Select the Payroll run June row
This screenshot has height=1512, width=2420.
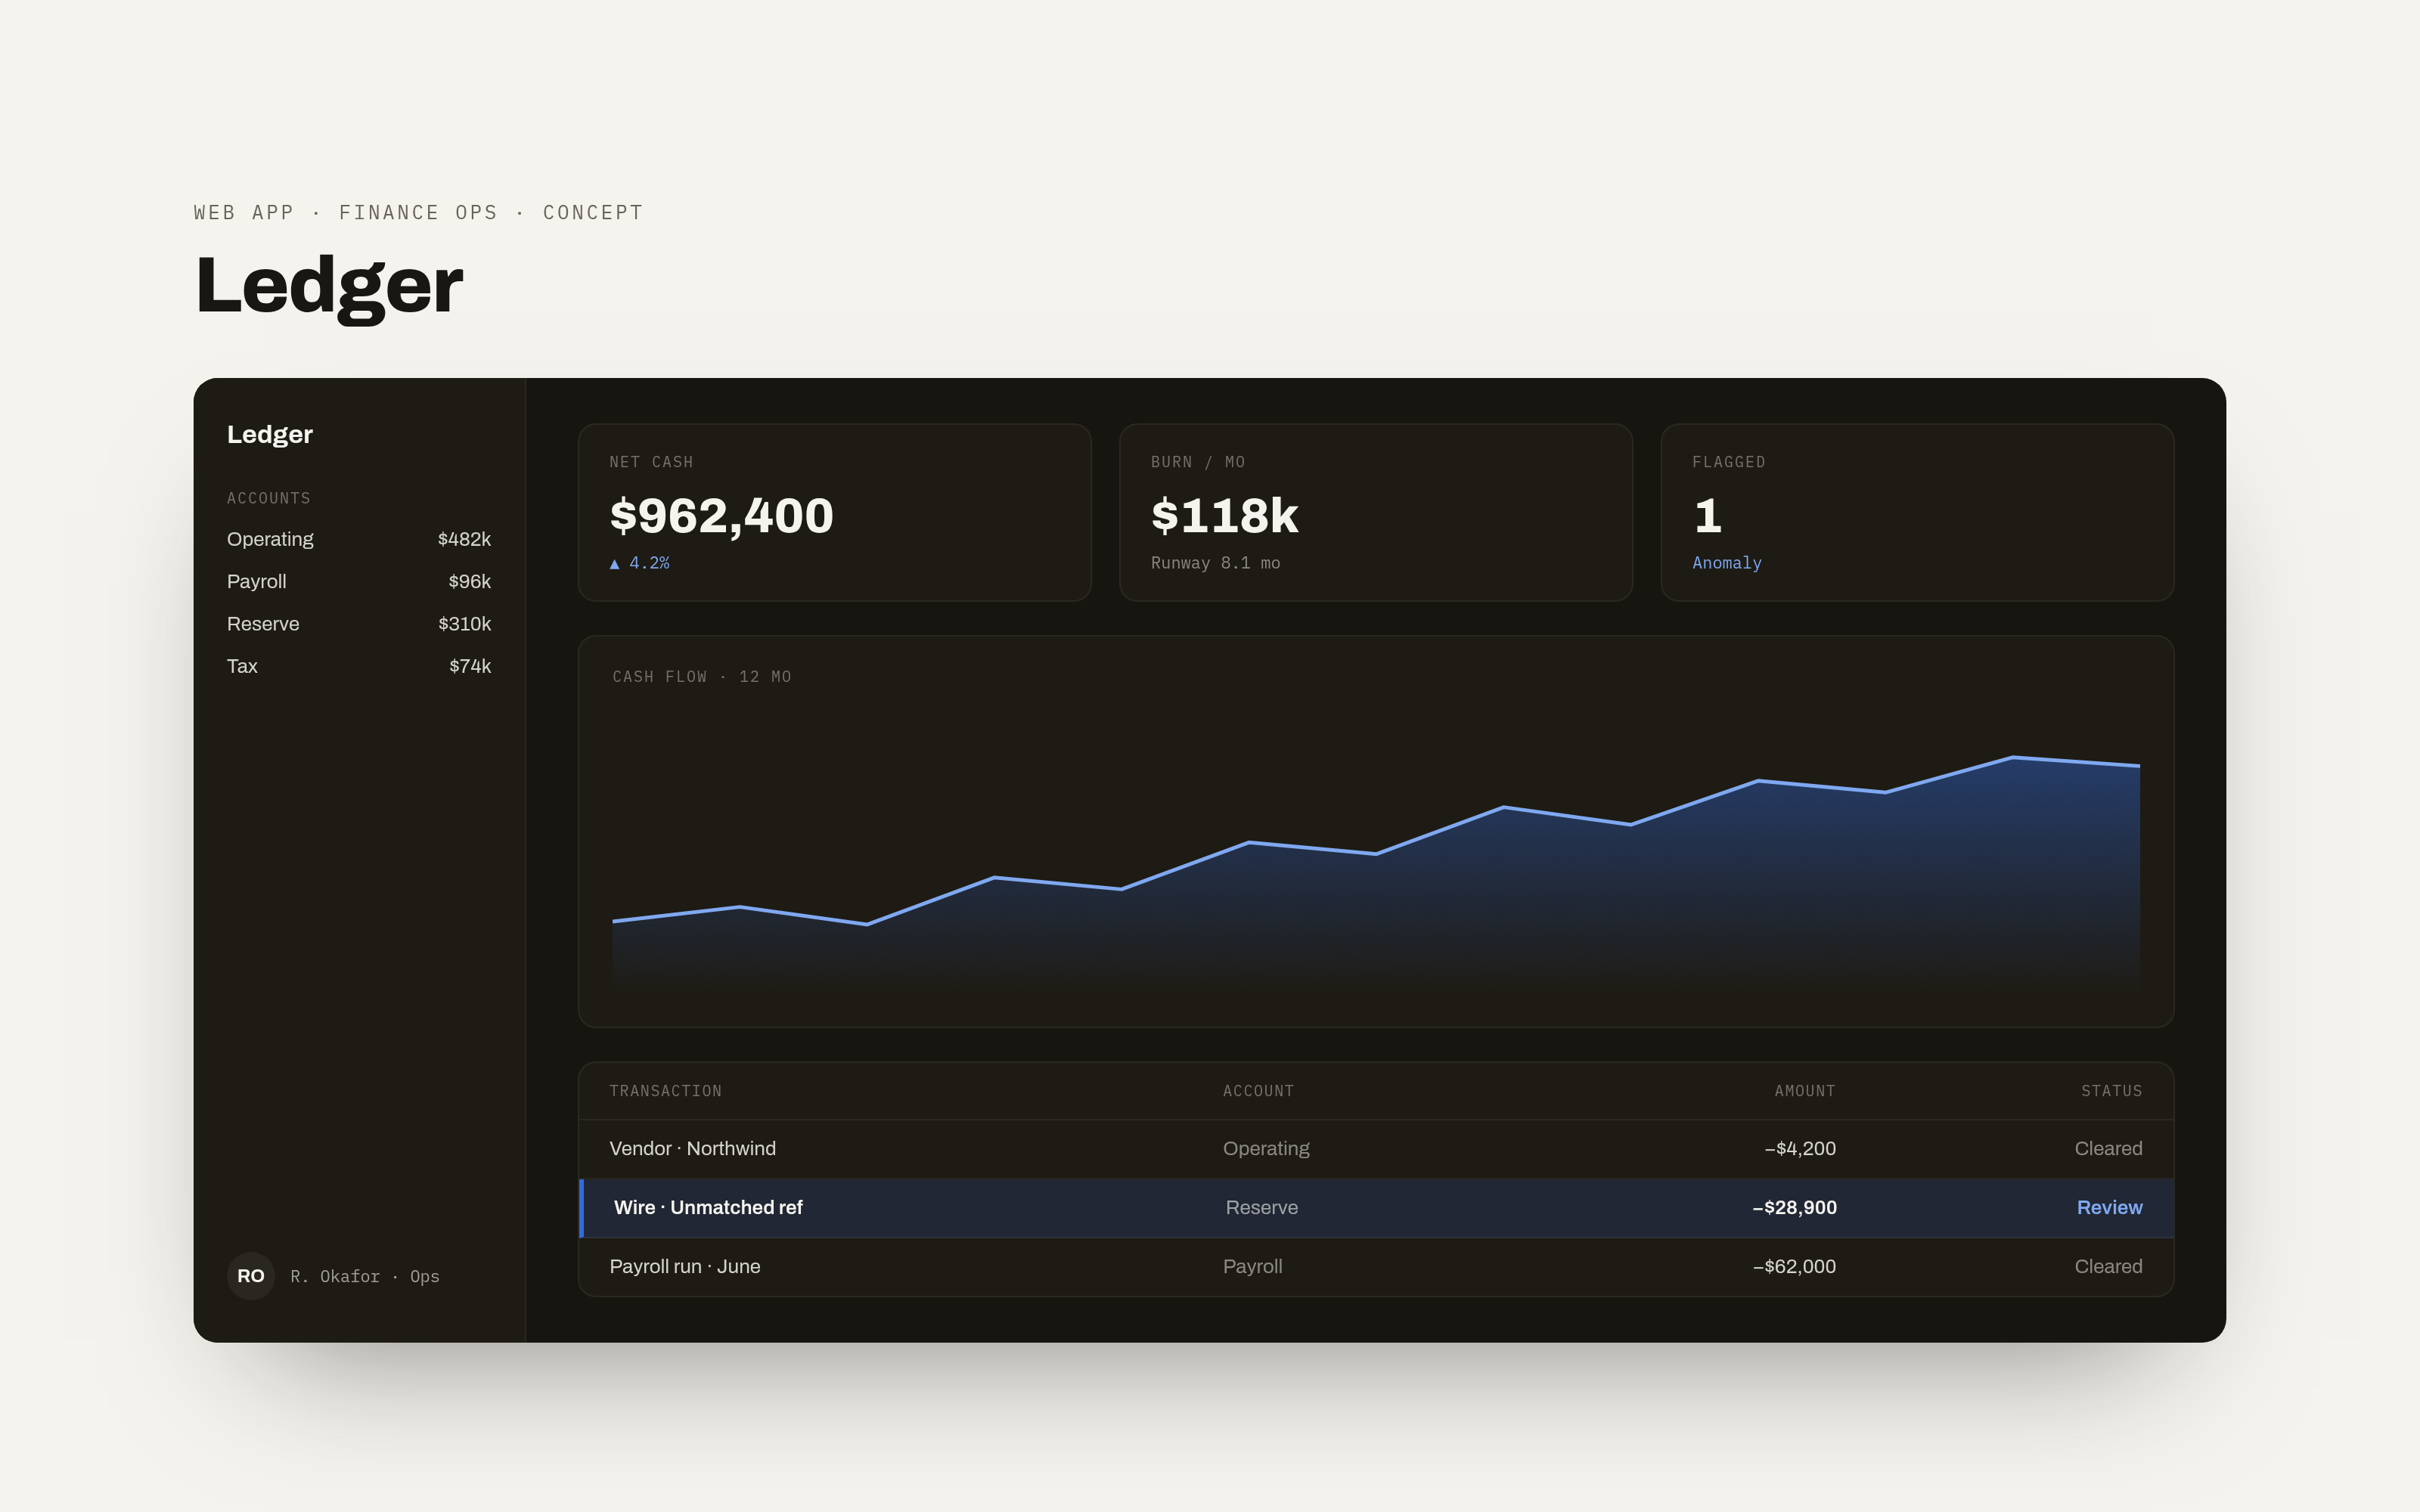tap(1376, 1267)
